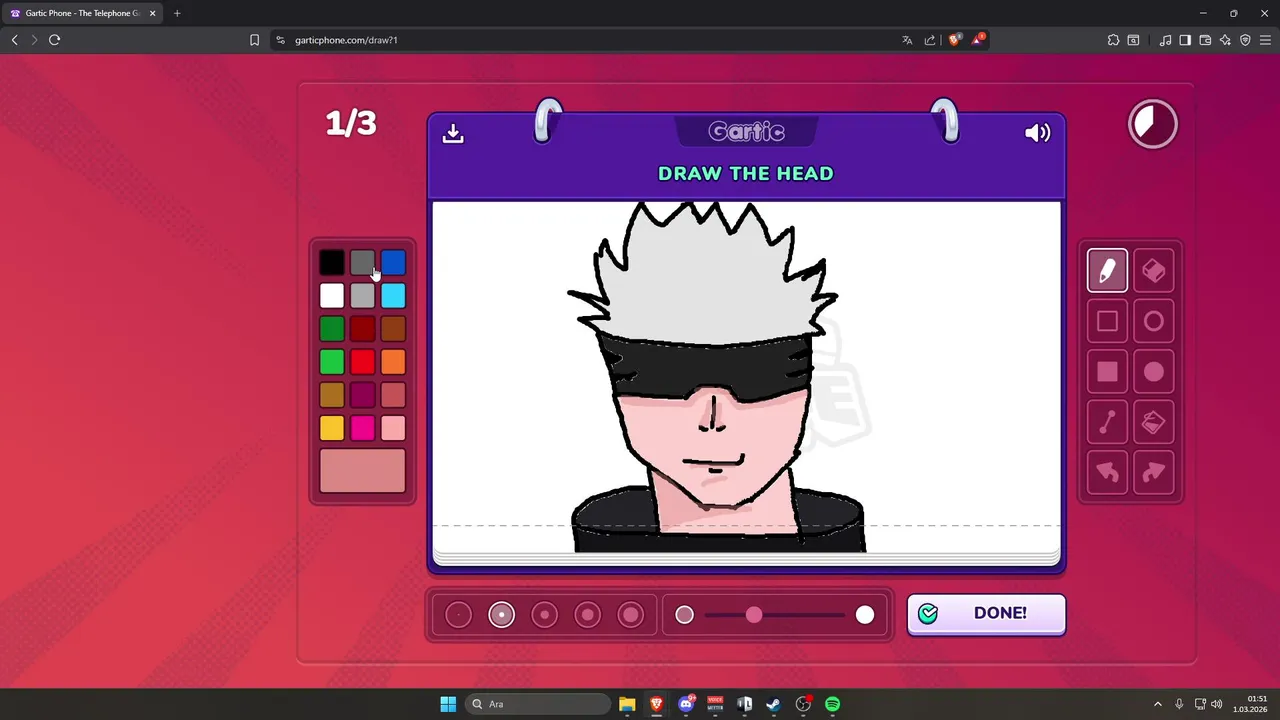
Task: Select the paint Bucket fill tool
Action: pyautogui.click(x=1153, y=423)
